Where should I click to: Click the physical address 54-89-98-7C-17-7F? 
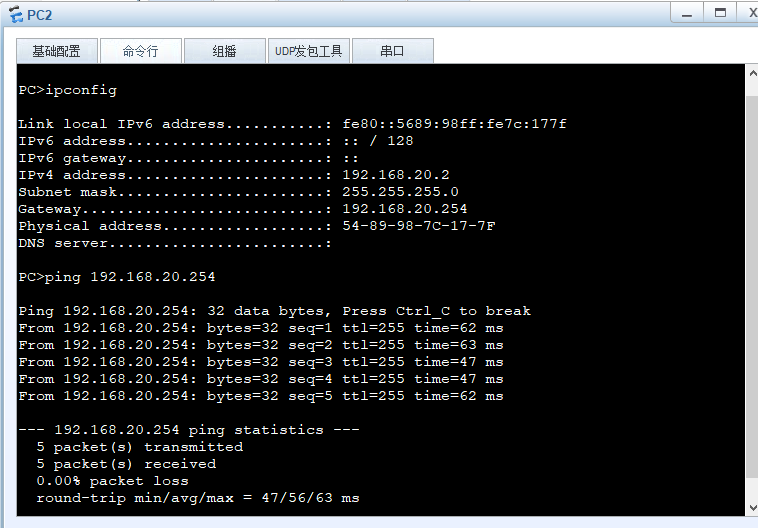(419, 226)
